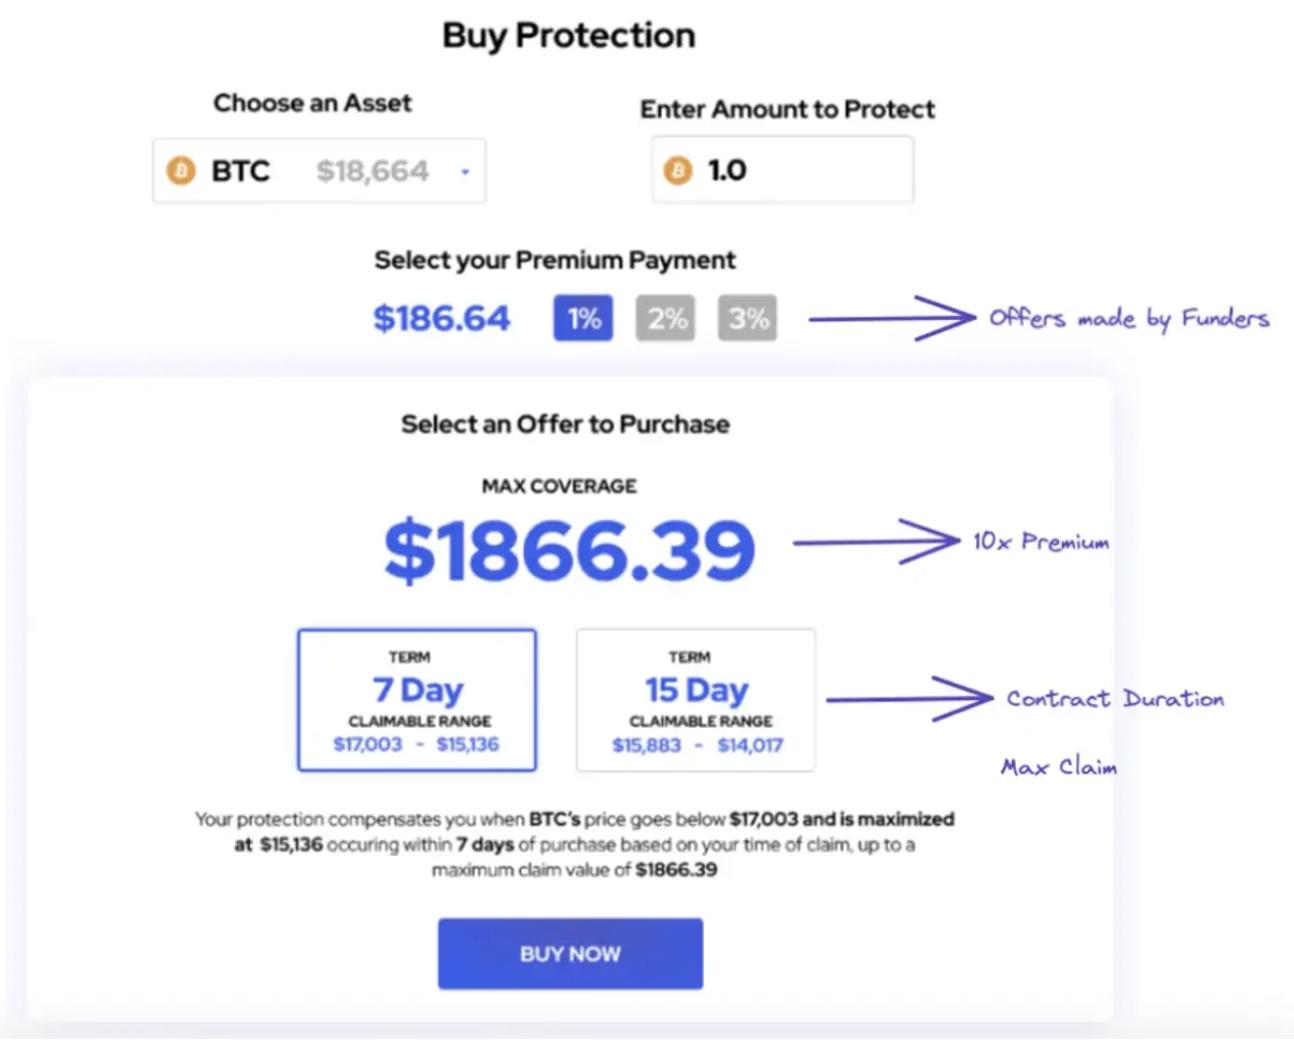Click the Buy Protection heading

click(568, 36)
